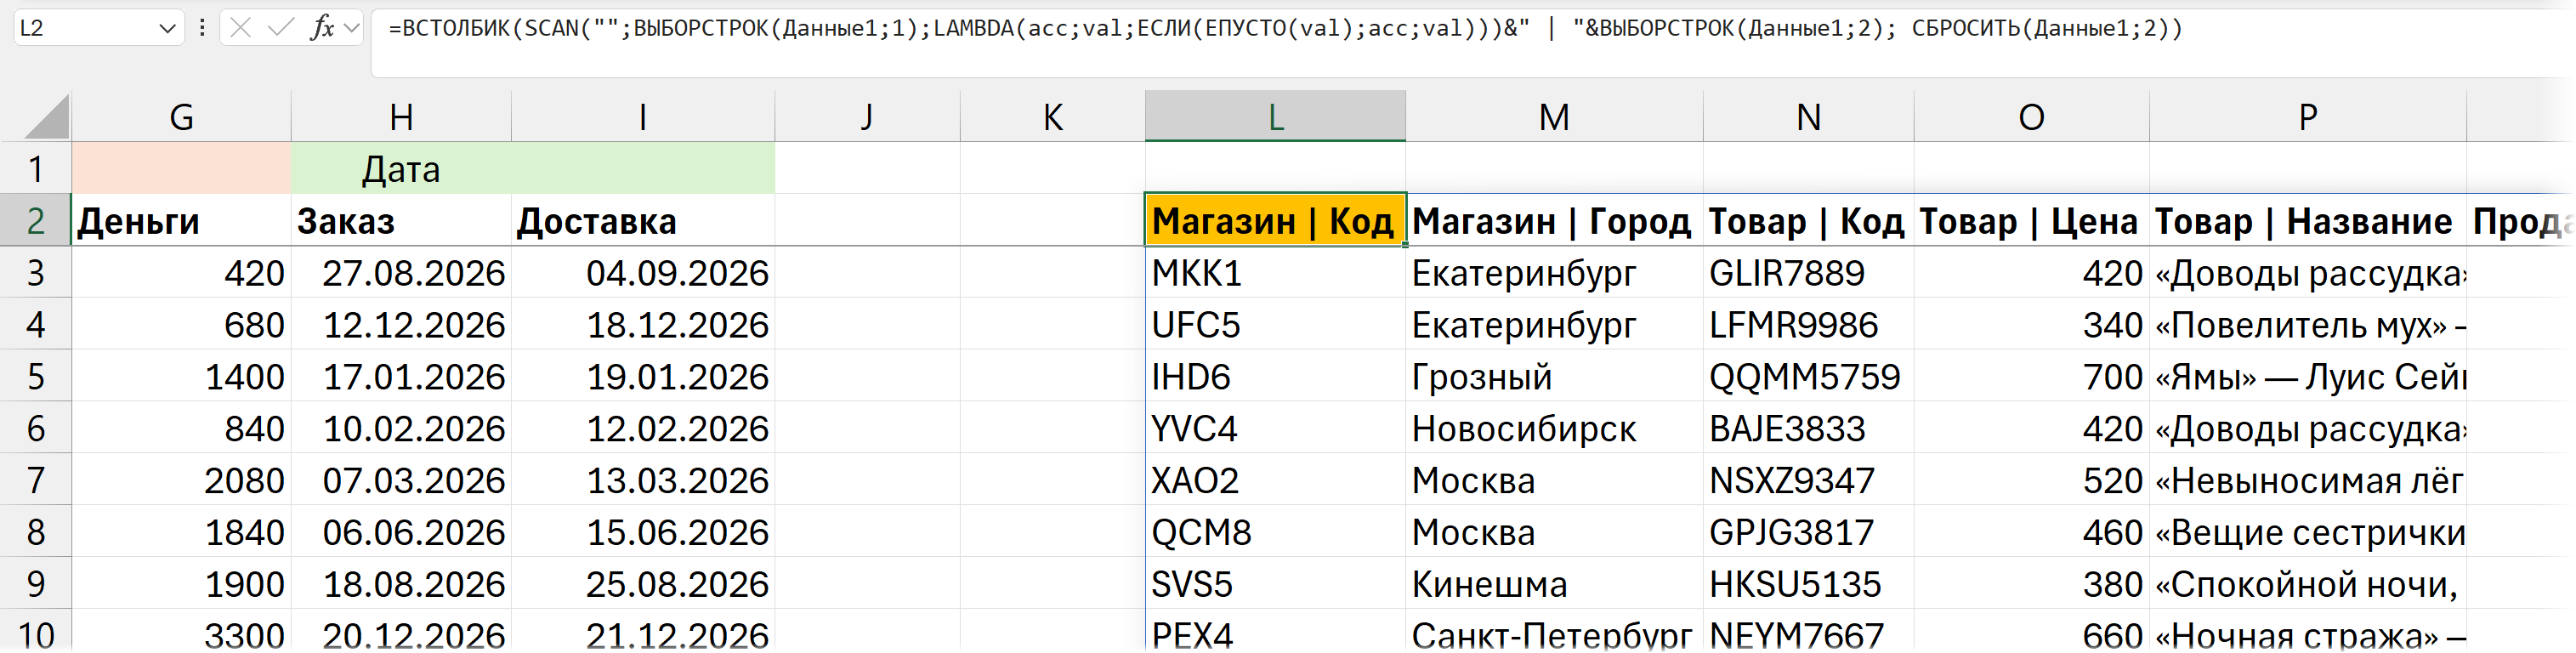This screenshot has width=2576, height=653.
Task: Click the formula bar options dots
Action: tap(202, 28)
